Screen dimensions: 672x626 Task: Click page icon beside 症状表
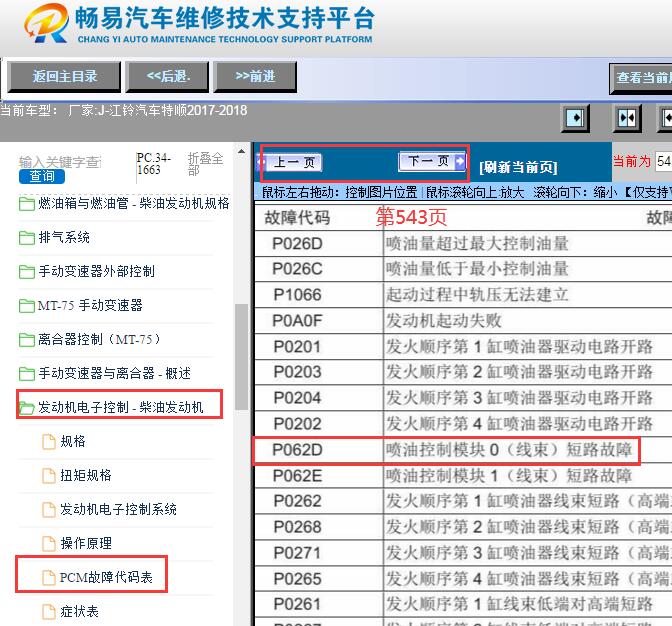click(48, 612)
